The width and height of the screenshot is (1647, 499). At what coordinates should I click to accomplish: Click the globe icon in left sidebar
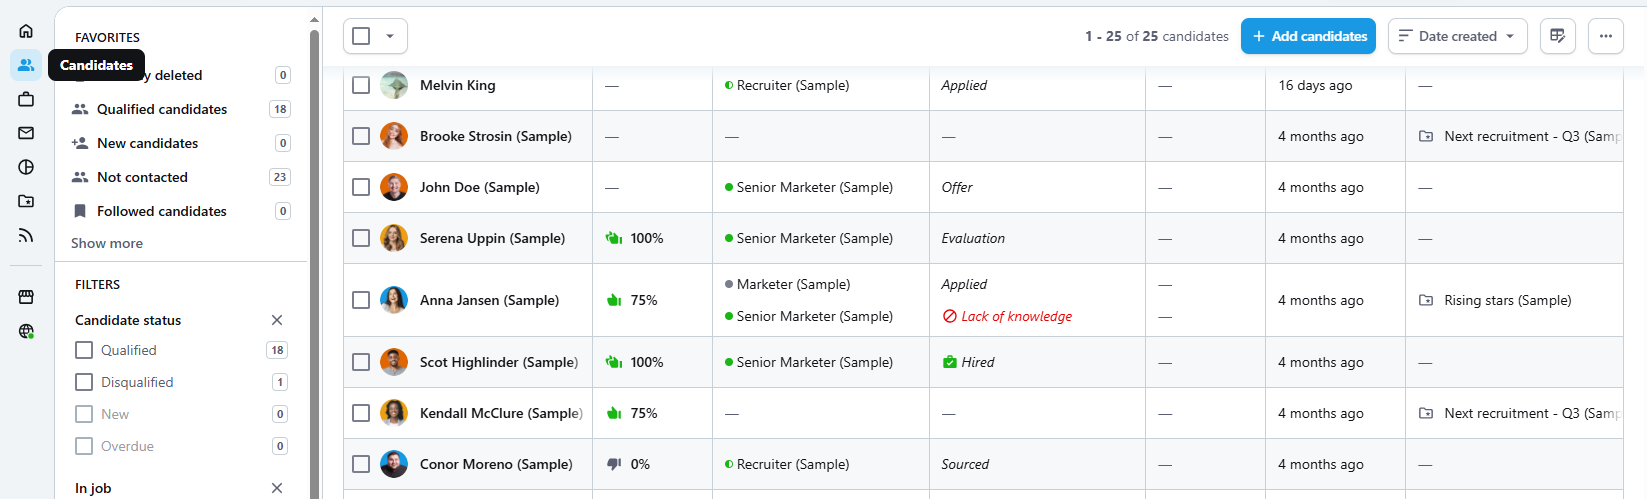(x=26, y=331)
